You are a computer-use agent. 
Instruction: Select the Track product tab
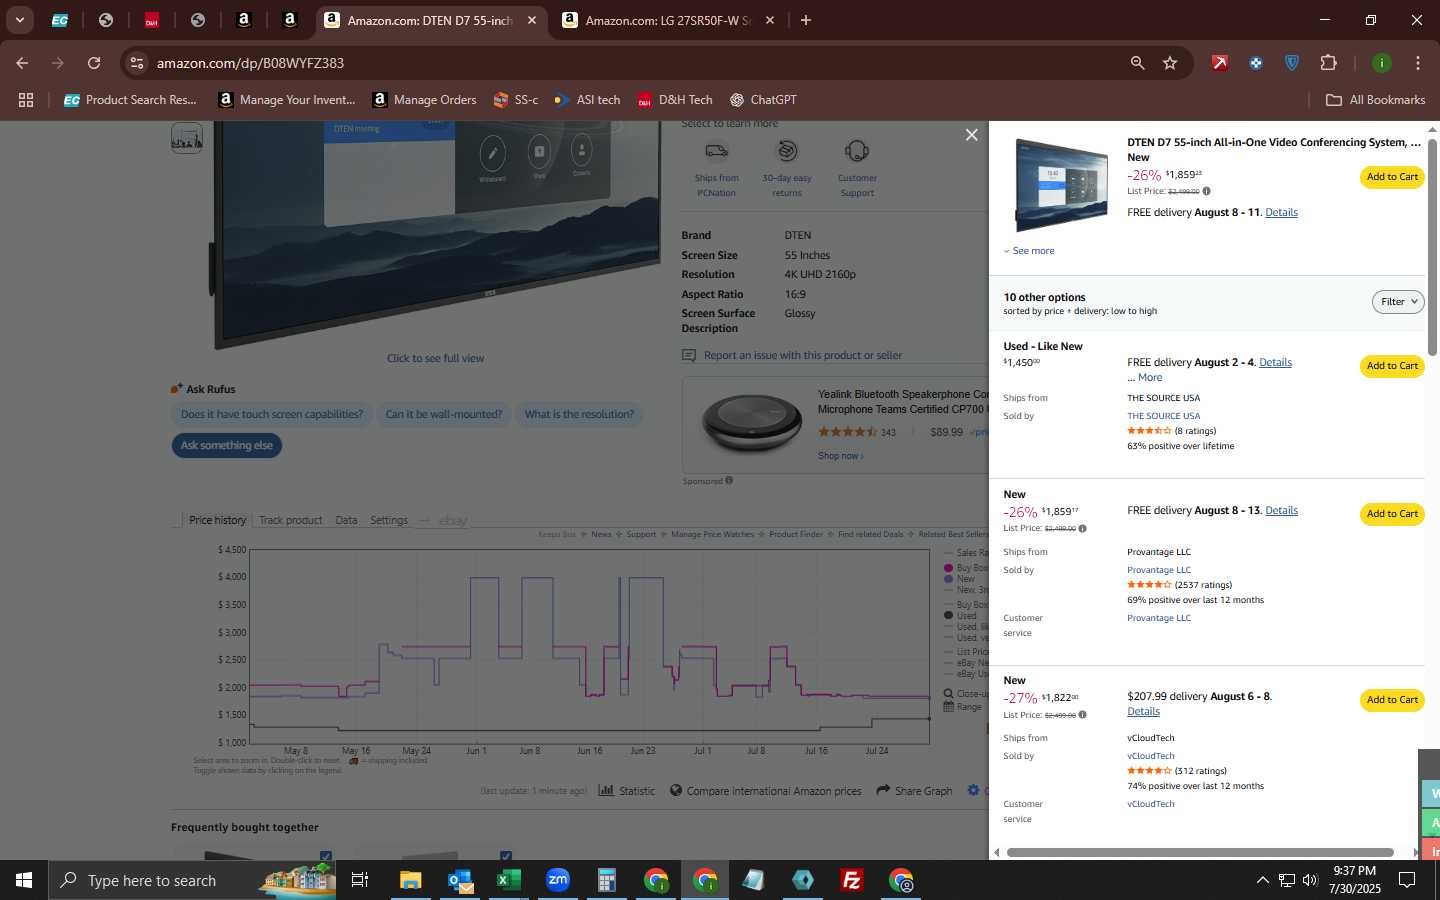[290, 520]
